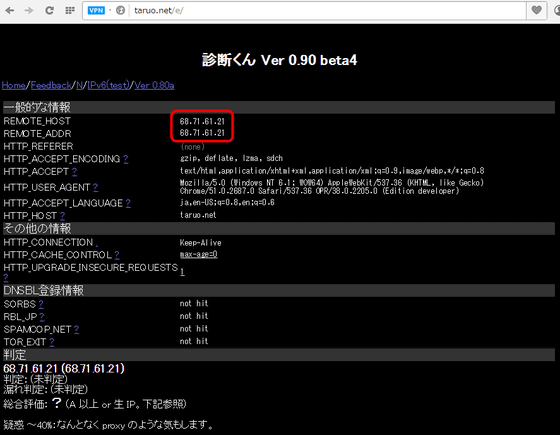Image resolution: width=560 pixels, height=435 pixels.
Task: Click the browser forward arrow
Action: point(29,10)
